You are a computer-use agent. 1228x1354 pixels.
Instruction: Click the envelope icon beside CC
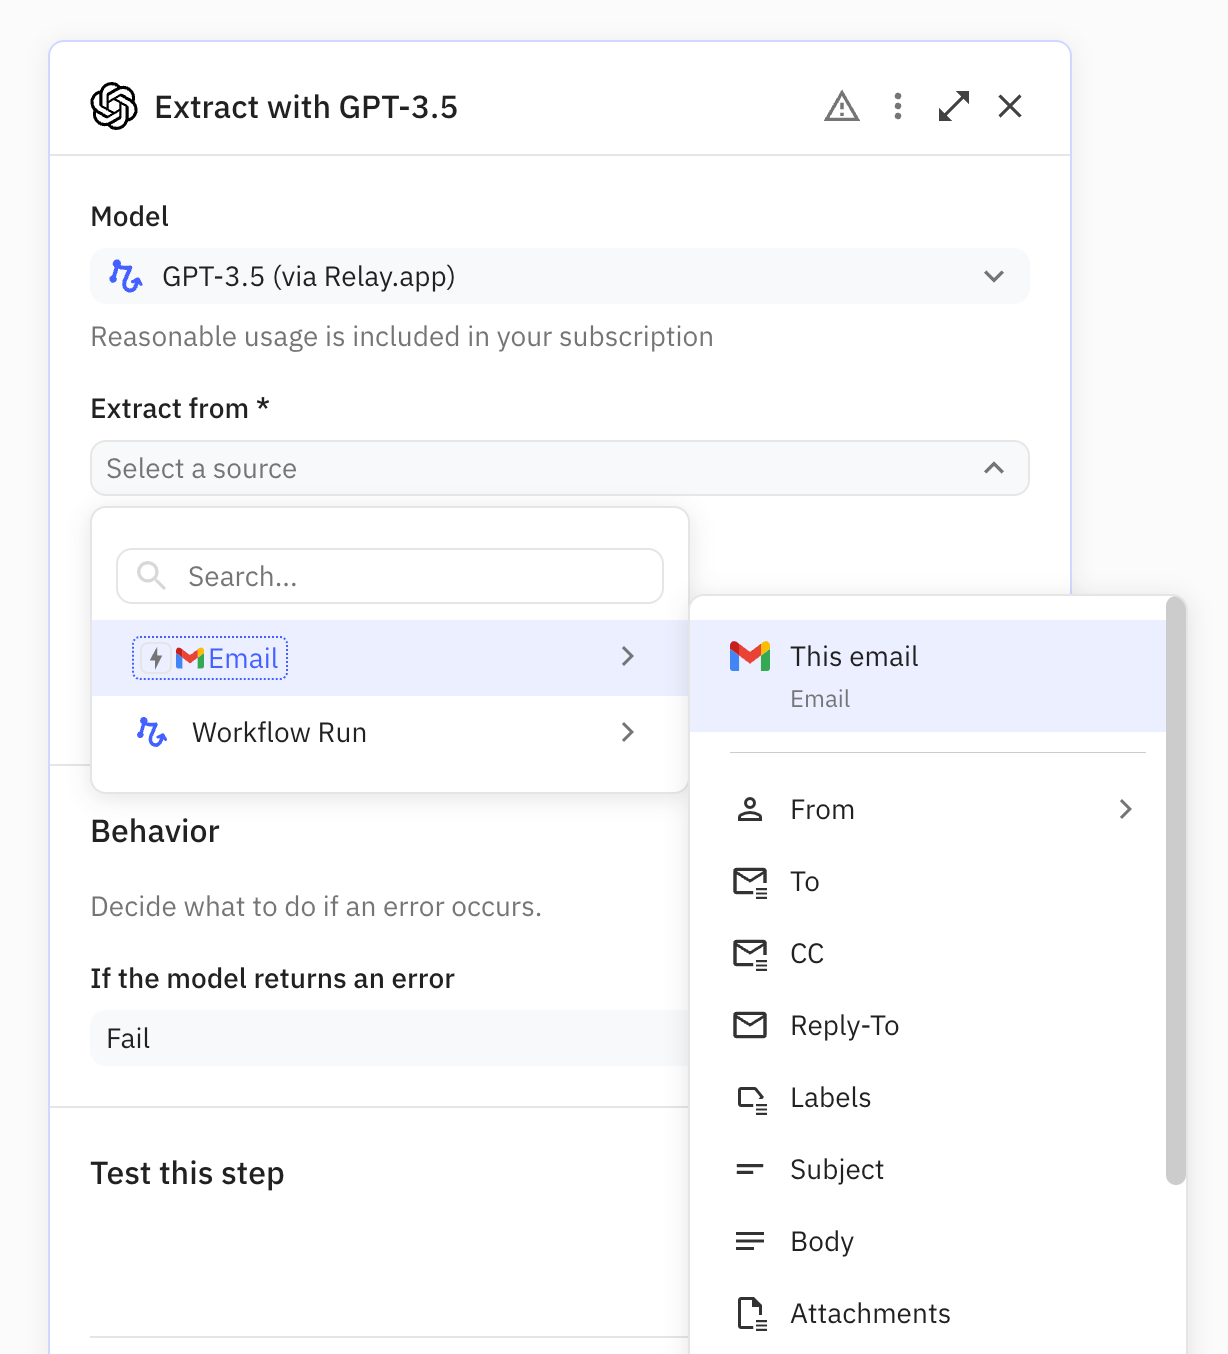click(751, 955)
